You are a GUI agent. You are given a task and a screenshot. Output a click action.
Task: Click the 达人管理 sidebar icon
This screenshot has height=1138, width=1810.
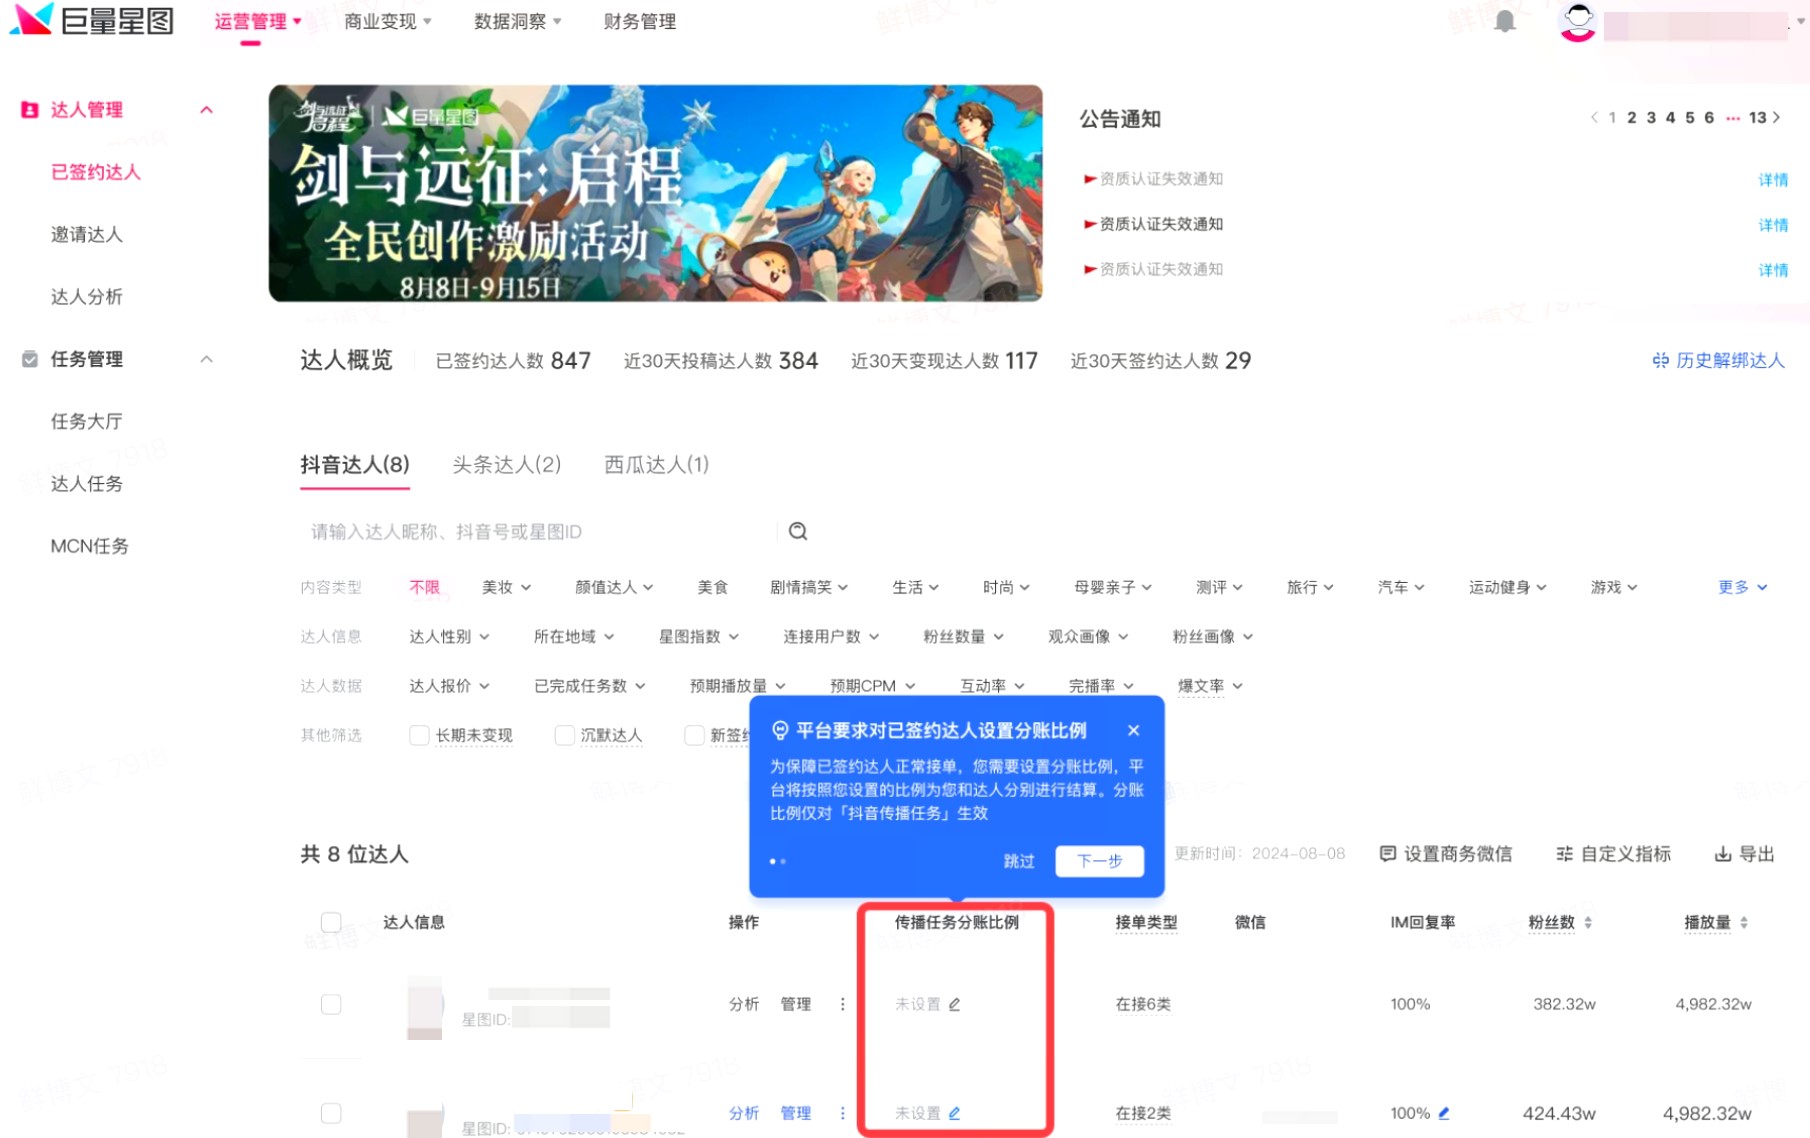point(30,110)
